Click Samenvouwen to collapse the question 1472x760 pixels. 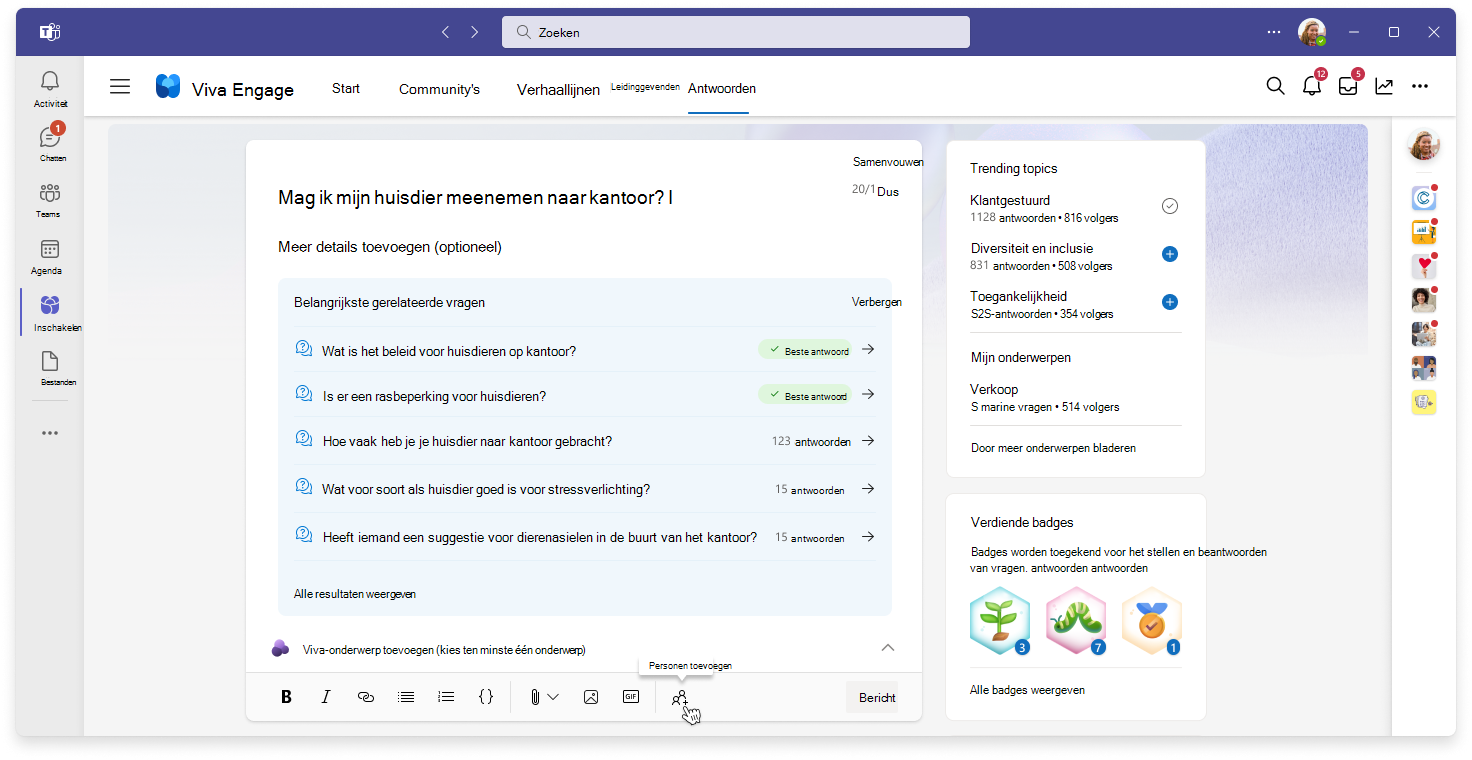click(888, 161)
